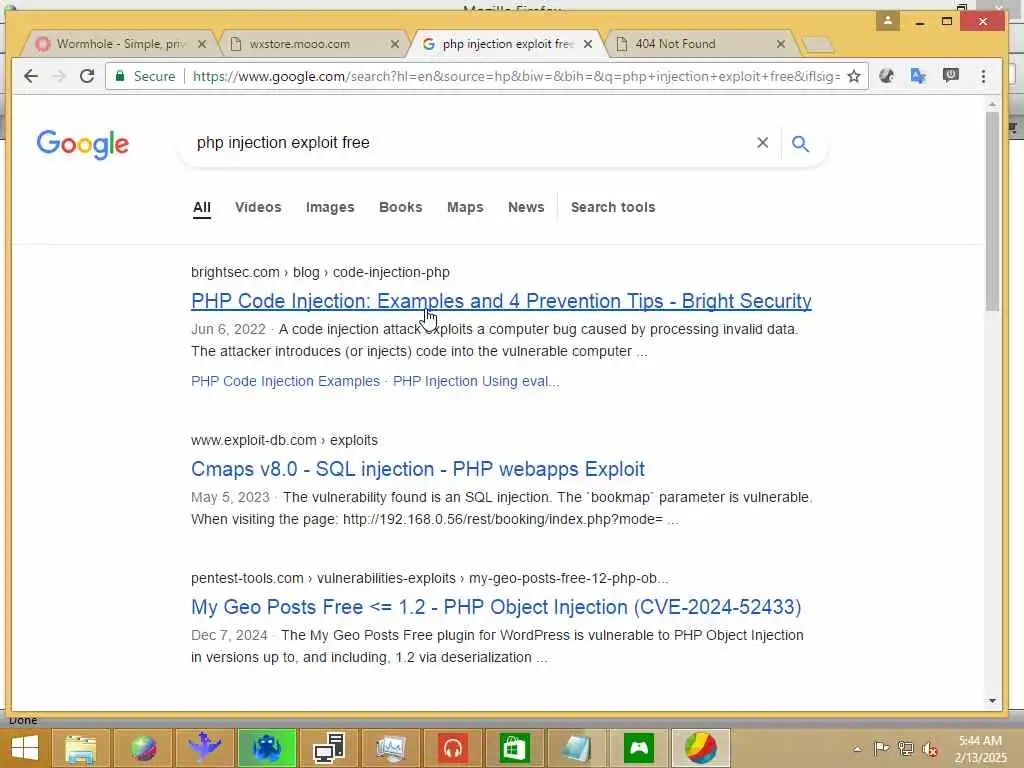The image size is (1024, 768).
Task: Clear the Google search box text
Action: 762,142
